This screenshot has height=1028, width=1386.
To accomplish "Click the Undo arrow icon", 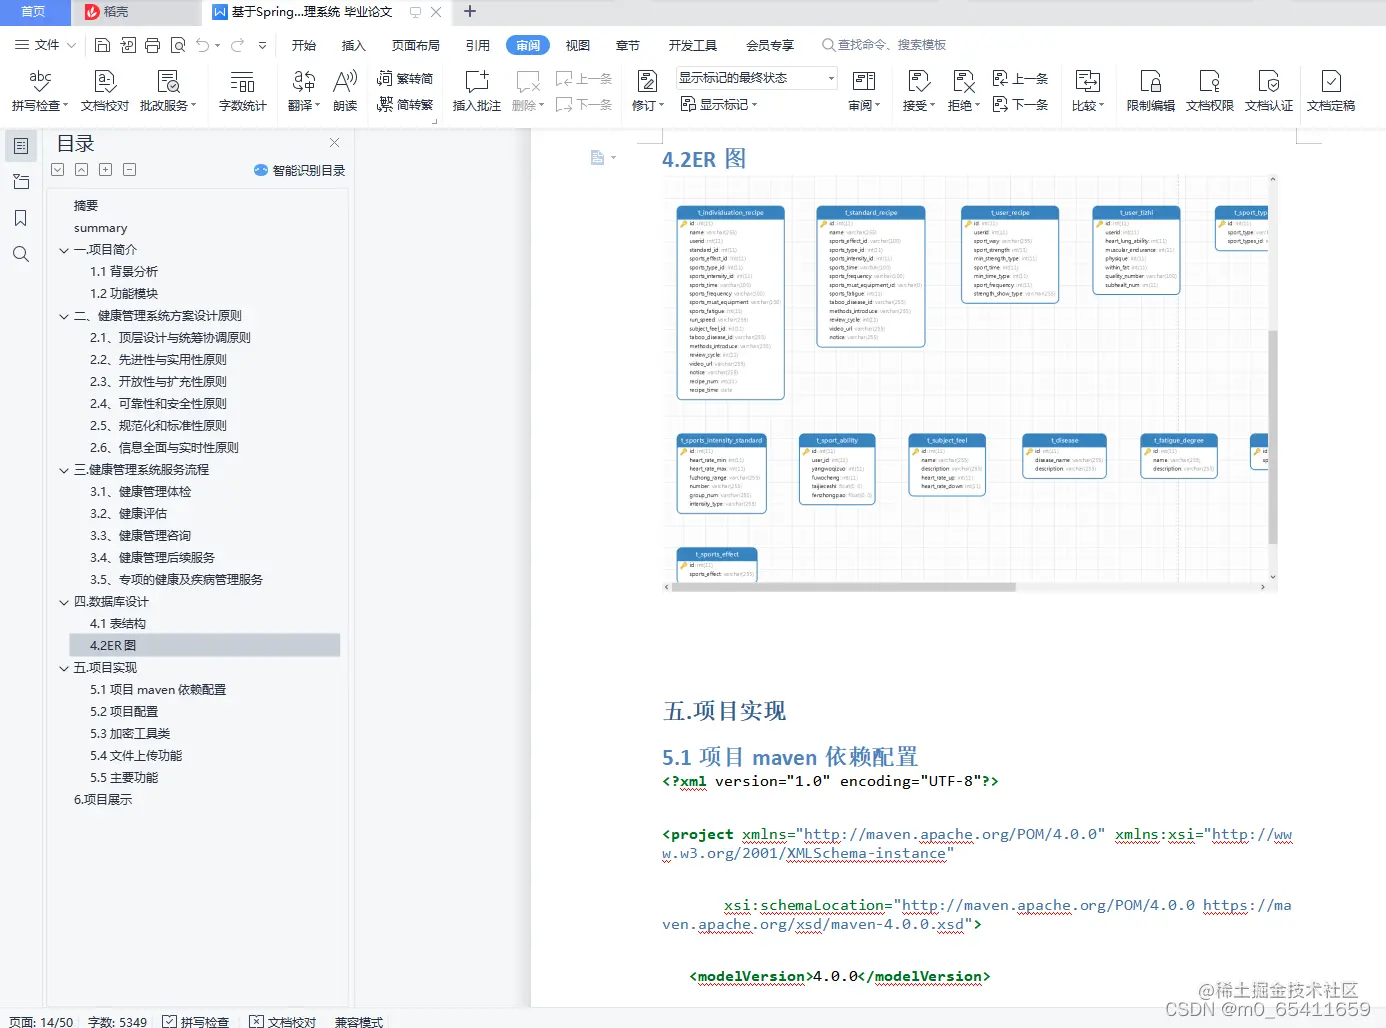I will point(203,45).
